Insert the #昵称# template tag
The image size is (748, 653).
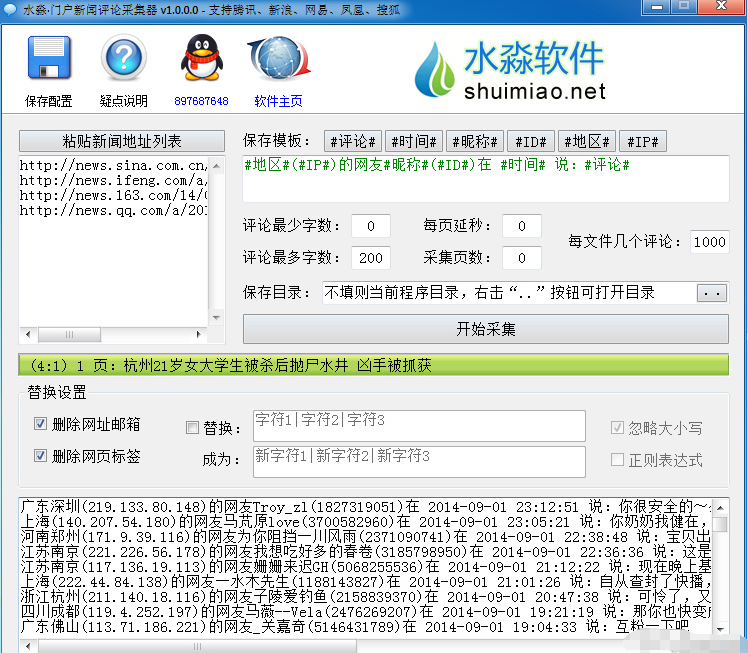[473, 142]
